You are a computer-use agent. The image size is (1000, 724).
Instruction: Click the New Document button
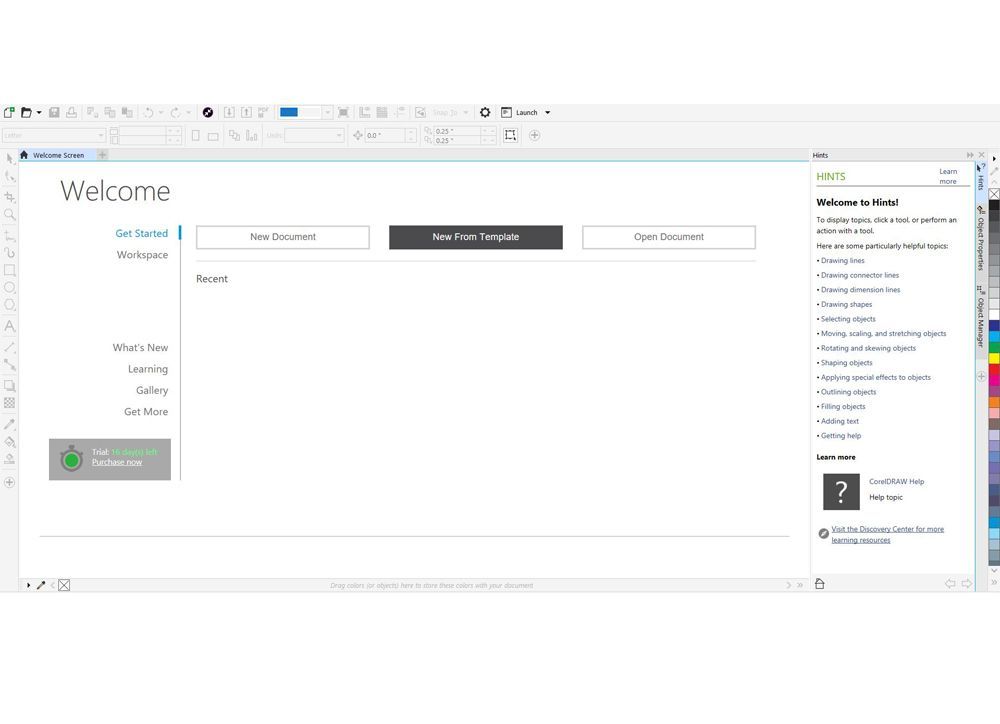(283, 237)
